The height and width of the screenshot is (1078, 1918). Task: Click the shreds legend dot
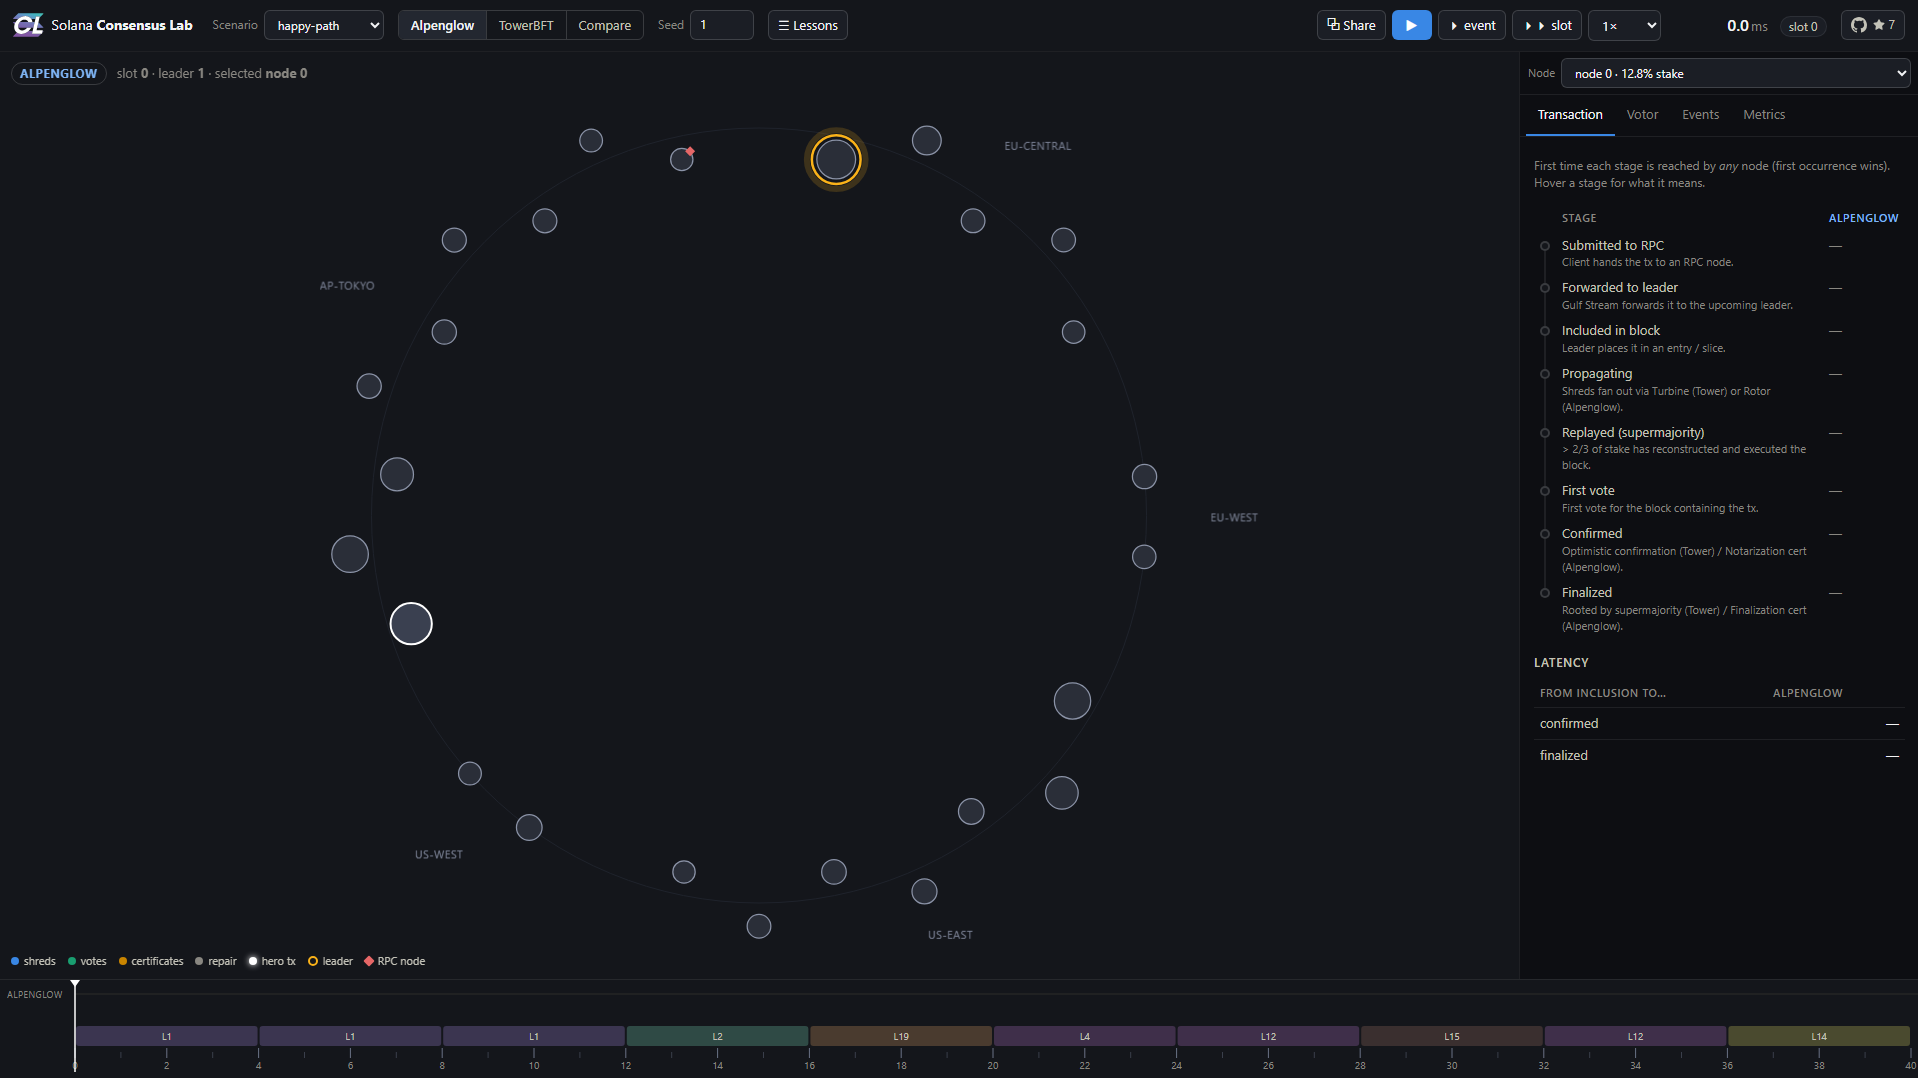coord(15,961)
